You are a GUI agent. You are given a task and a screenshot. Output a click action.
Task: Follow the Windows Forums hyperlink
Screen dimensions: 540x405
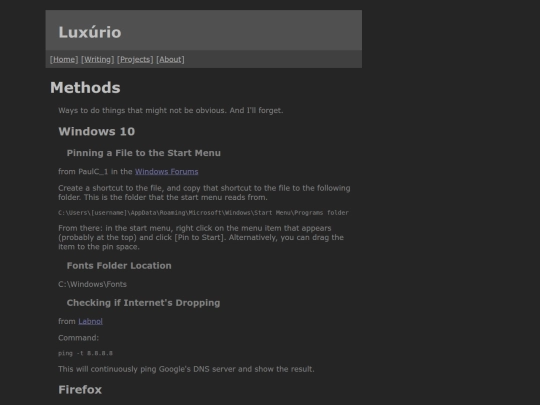tap(167, 172)
